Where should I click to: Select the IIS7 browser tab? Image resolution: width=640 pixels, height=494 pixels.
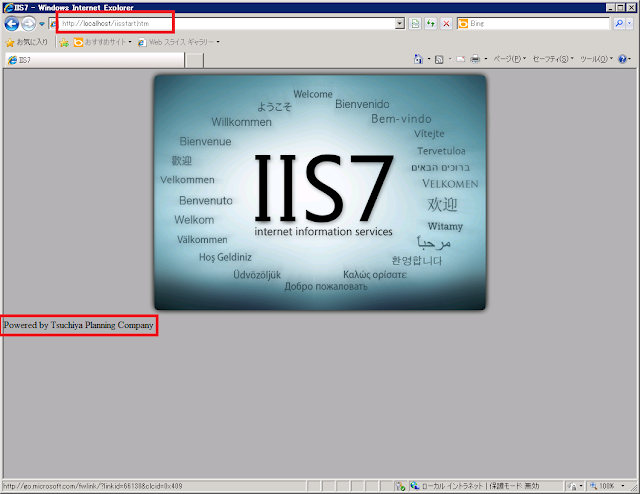point(95,60)
